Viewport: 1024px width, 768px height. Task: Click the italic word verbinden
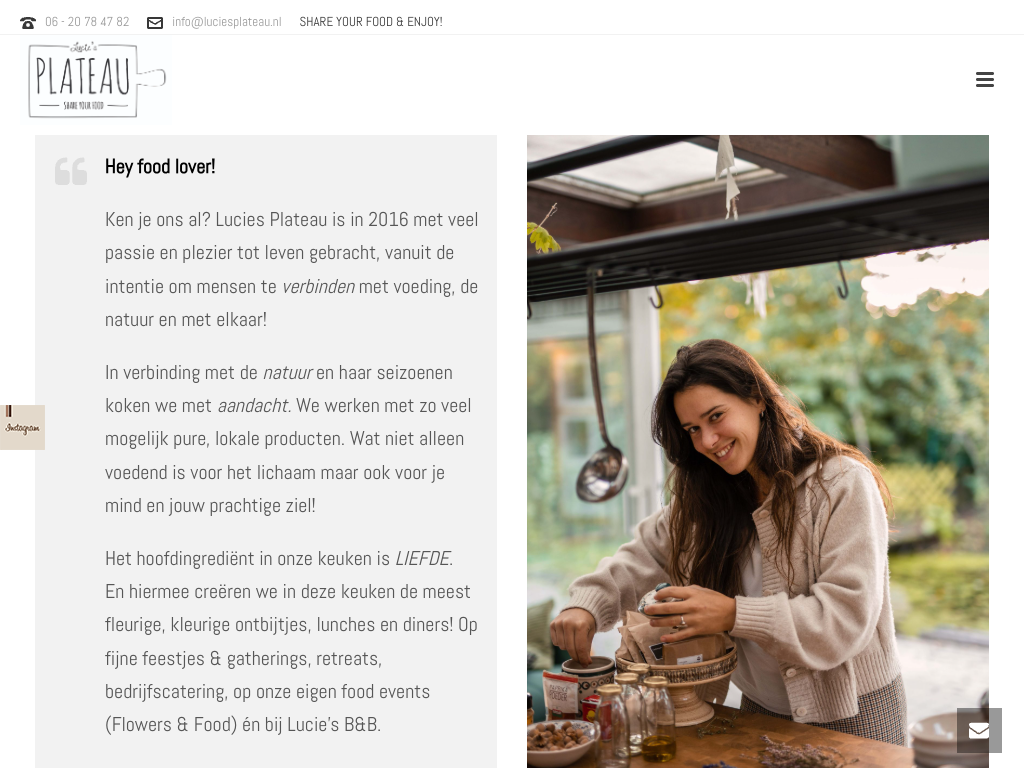pyautogui.click(x=318, y=287)
